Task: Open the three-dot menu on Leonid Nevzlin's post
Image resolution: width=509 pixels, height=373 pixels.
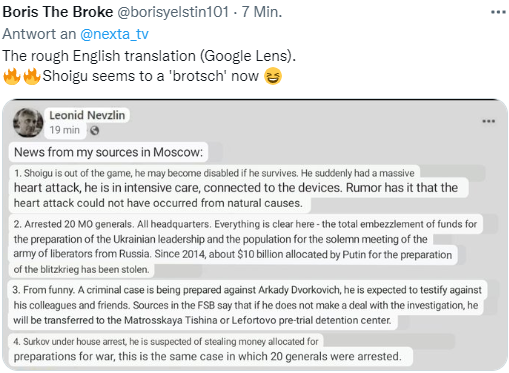Action: (x=488, y=121)
